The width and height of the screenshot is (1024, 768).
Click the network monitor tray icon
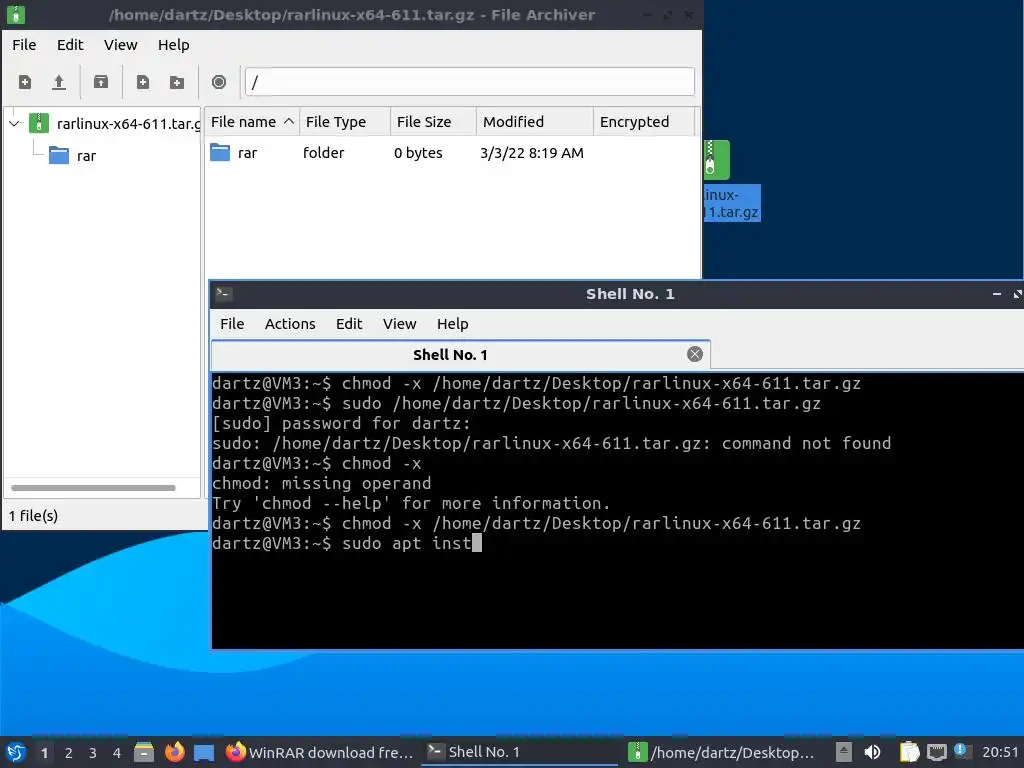click(936, 752)
